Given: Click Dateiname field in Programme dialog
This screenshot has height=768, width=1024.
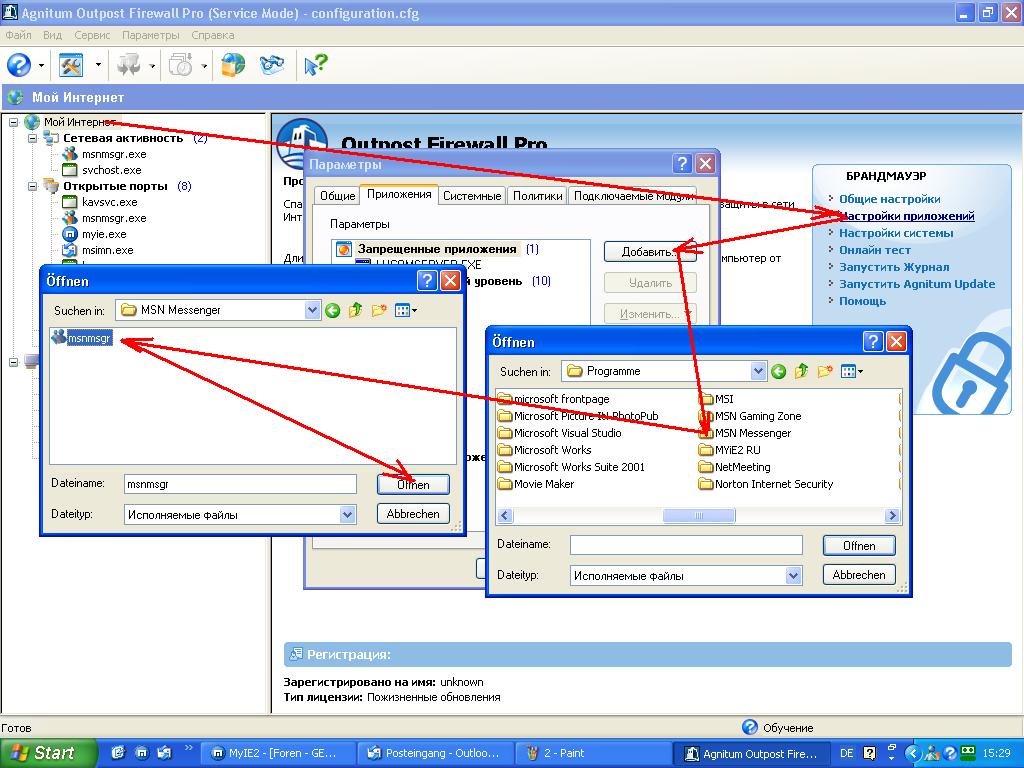Looking at the screenshot, I should click(686, 545).
